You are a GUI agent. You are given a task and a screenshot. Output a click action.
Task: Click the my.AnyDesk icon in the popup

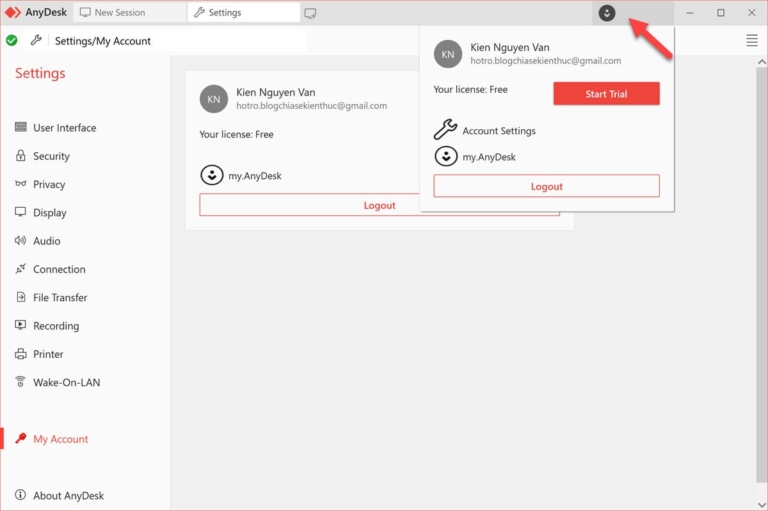click(445, 157)
